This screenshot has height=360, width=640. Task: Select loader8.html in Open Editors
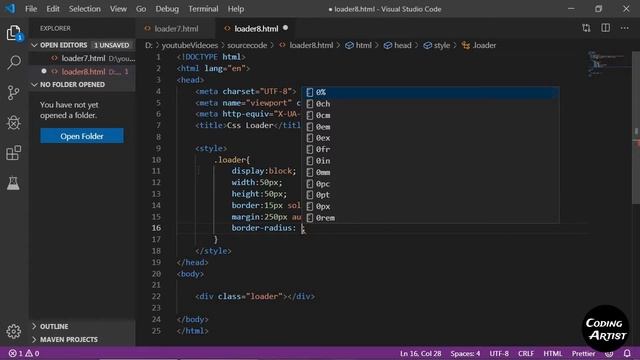coord(82,71)
